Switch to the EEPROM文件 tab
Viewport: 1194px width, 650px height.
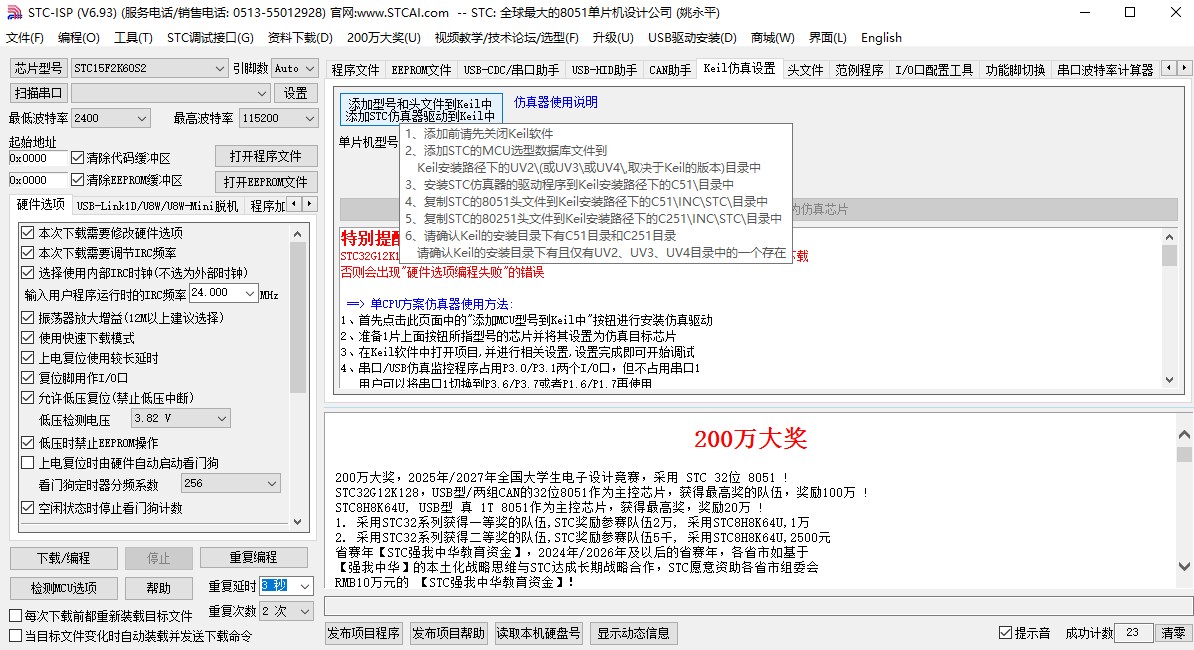421,70
